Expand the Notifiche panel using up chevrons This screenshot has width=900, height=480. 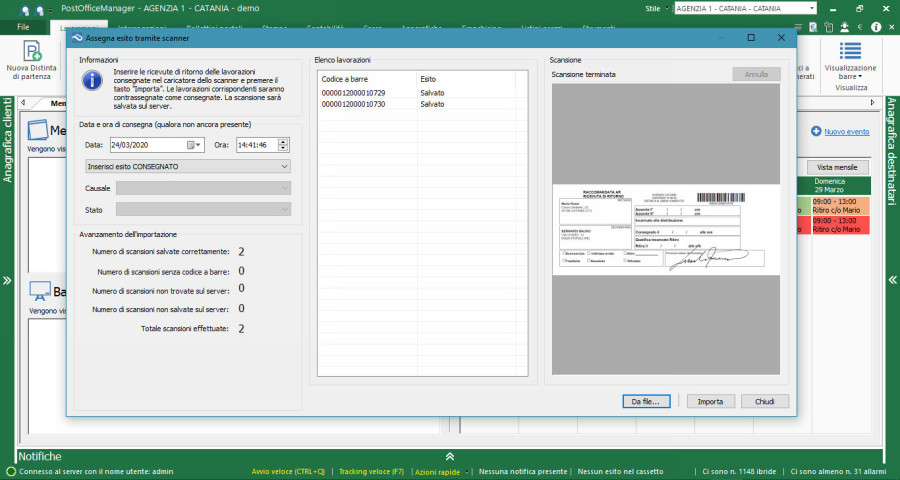(450, 456)
